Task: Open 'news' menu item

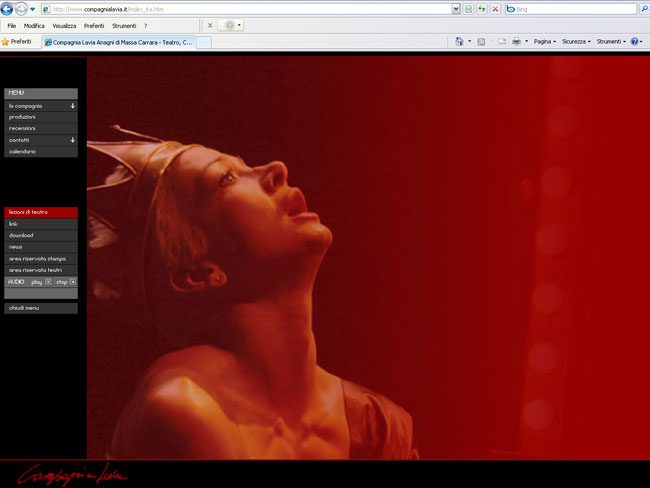Action: [41, 247]
